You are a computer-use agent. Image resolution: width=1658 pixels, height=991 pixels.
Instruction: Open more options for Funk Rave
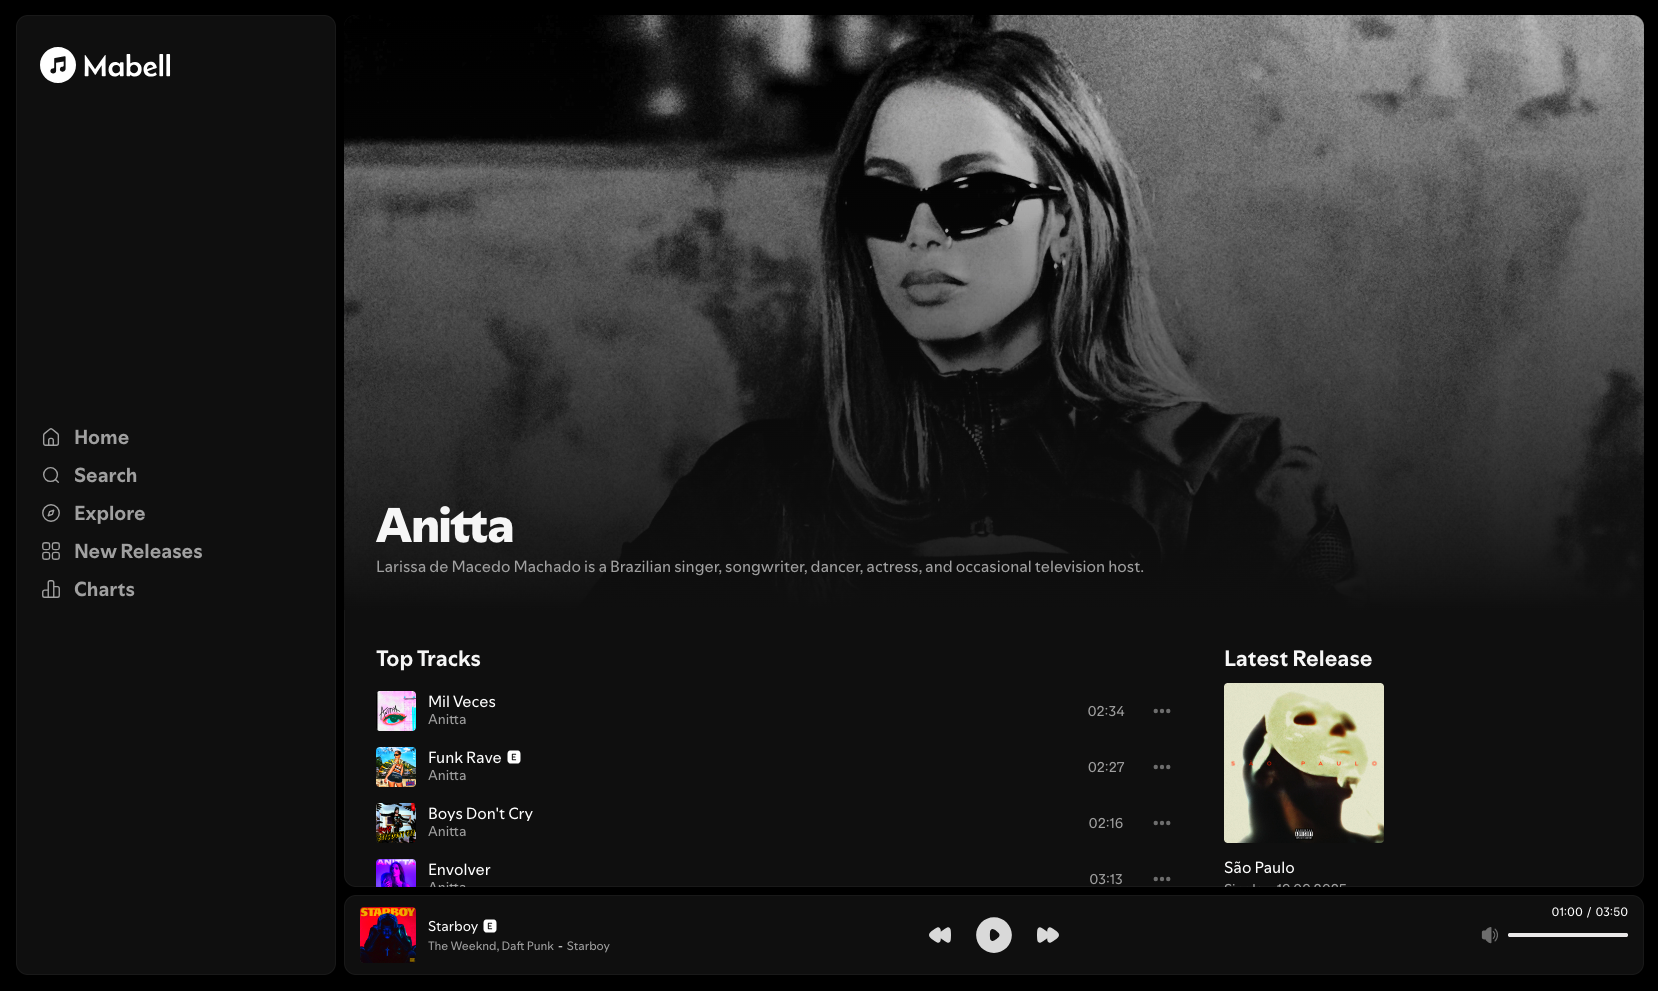1161,767
